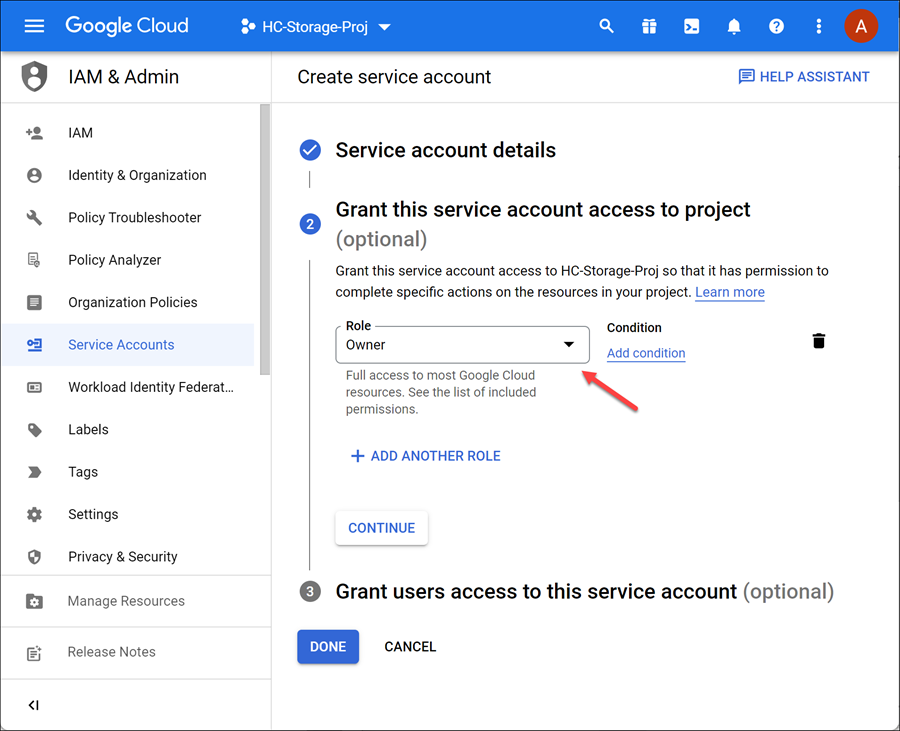Click the Grant this service account heading
This screenshot has height=731, width=900.
[x=542, y=224]
